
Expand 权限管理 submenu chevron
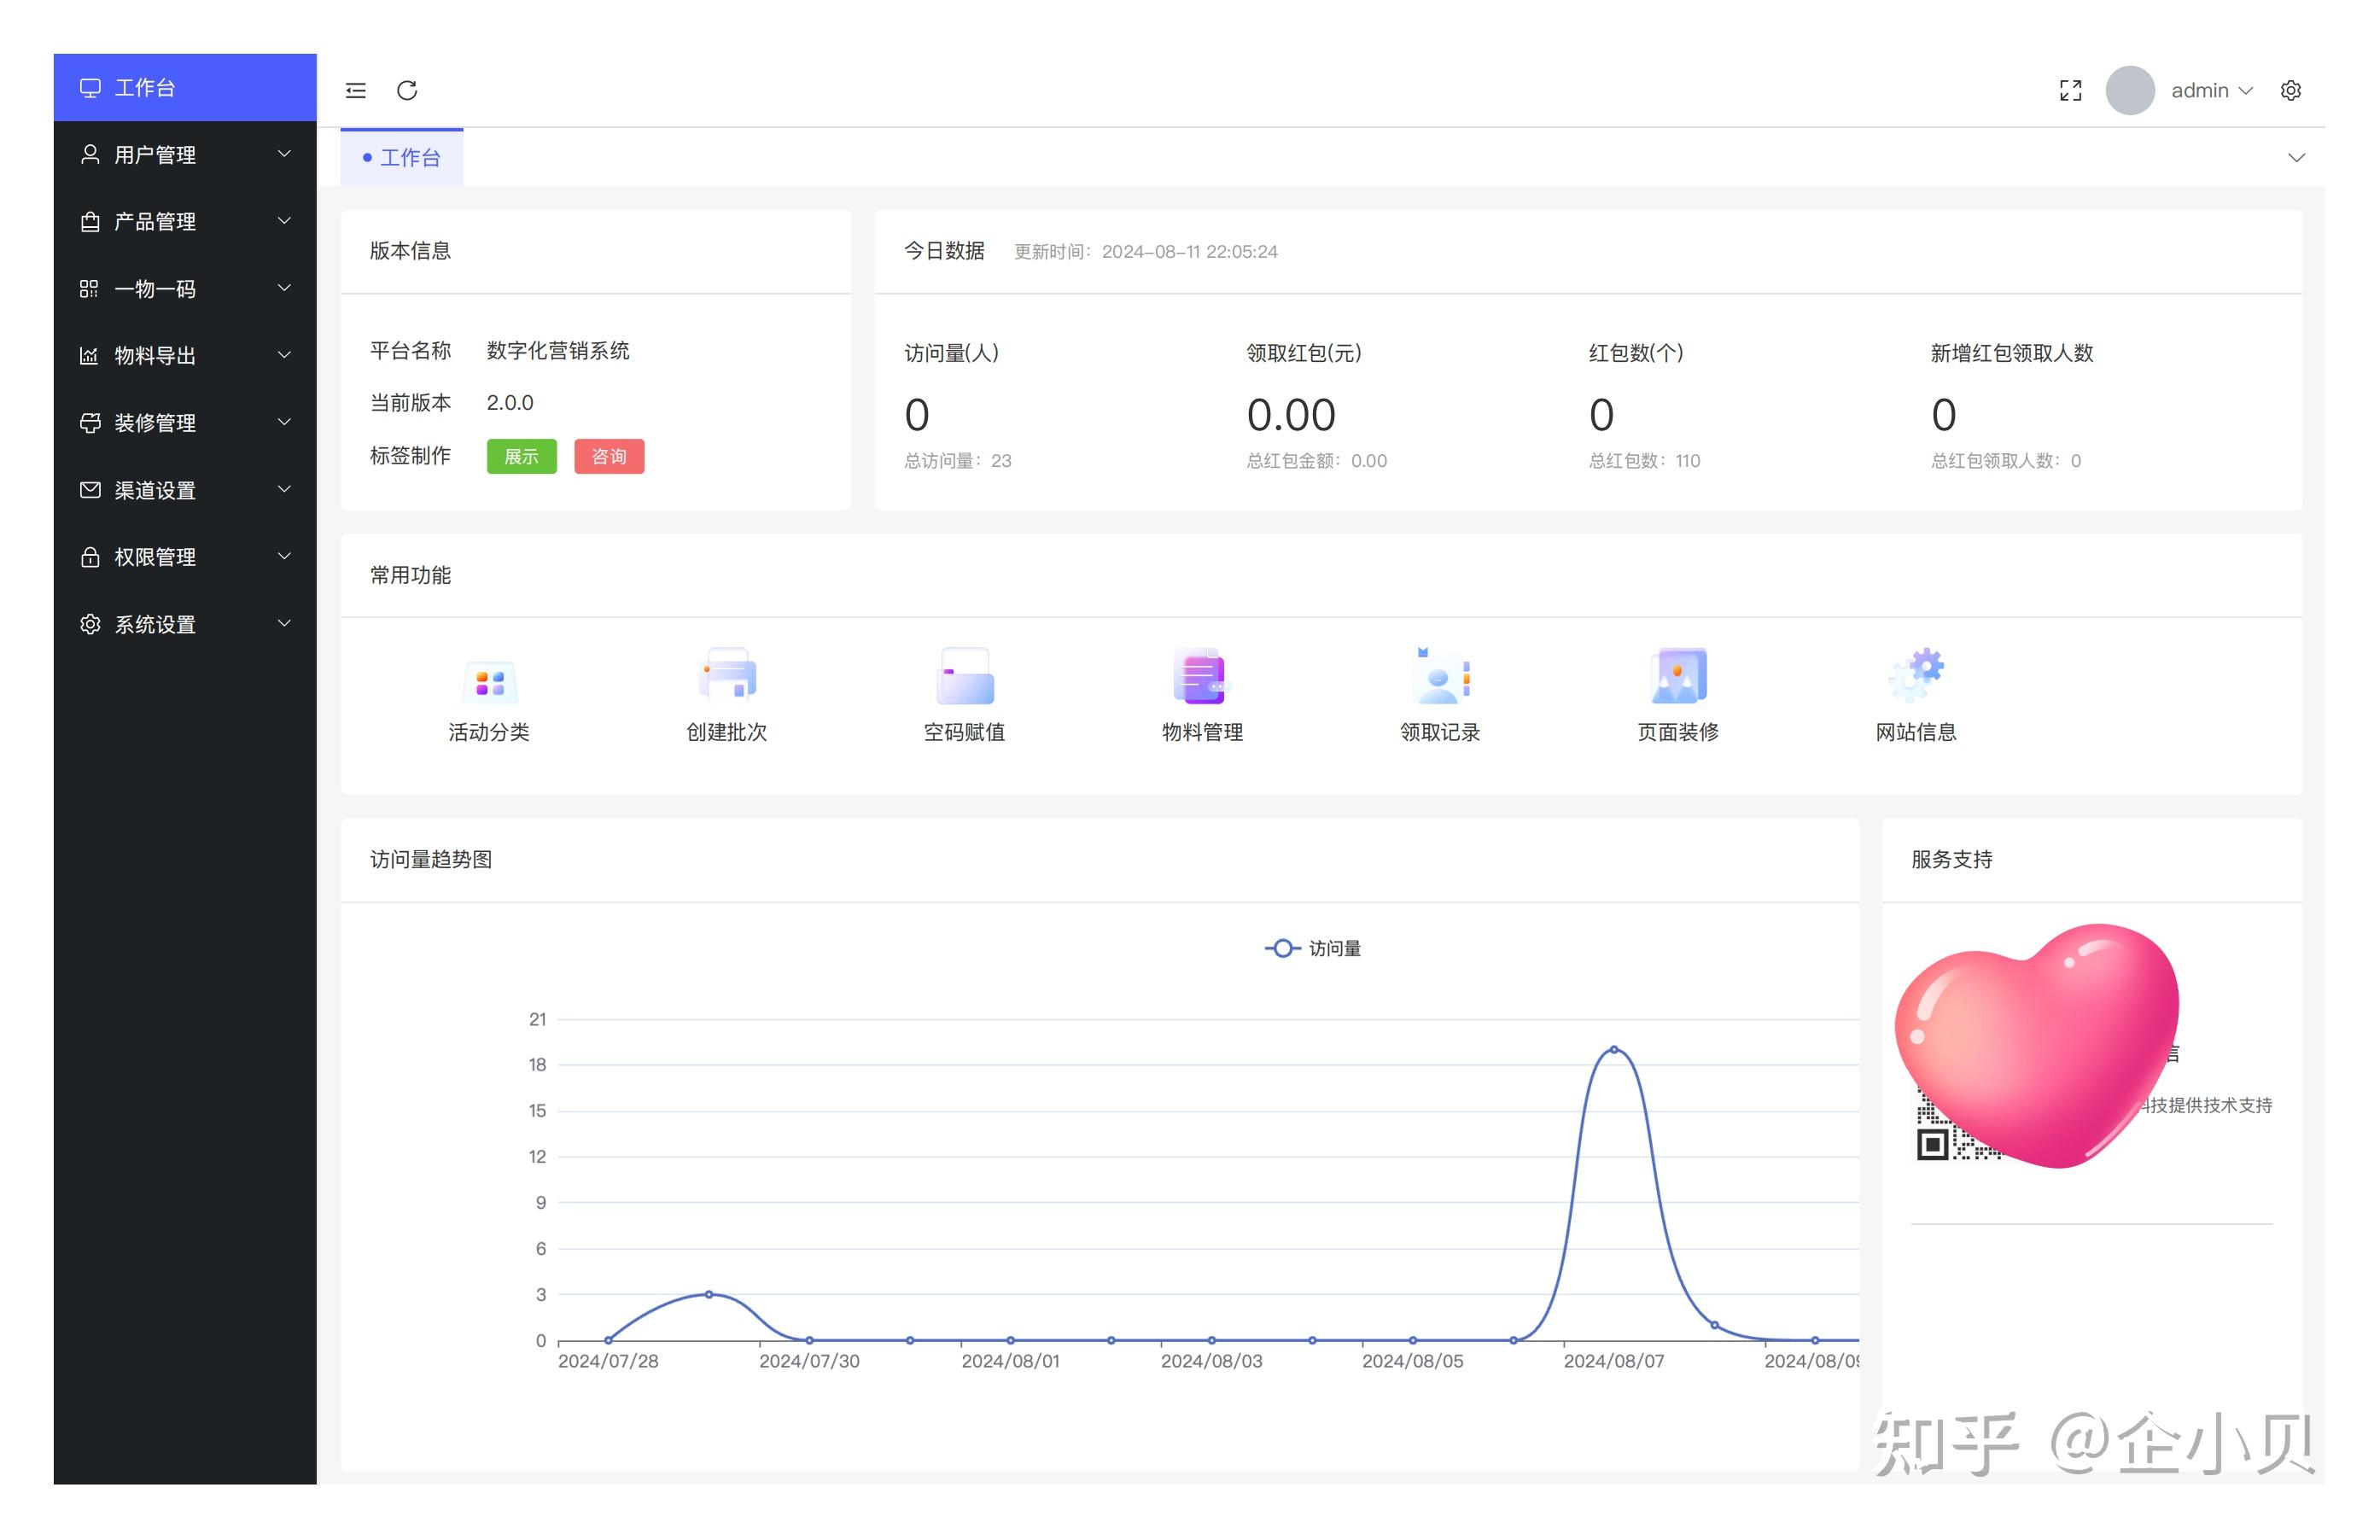284,556
